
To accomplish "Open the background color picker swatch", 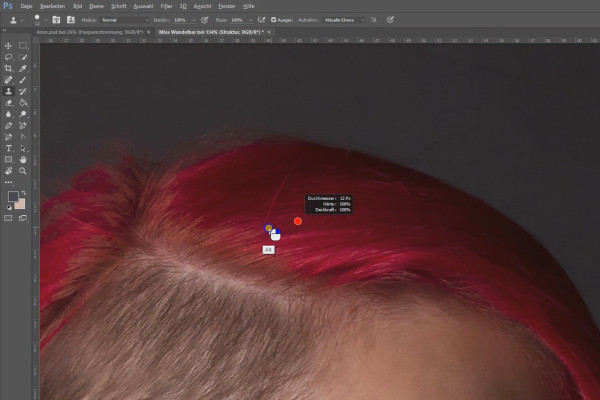I will [21, 205].
